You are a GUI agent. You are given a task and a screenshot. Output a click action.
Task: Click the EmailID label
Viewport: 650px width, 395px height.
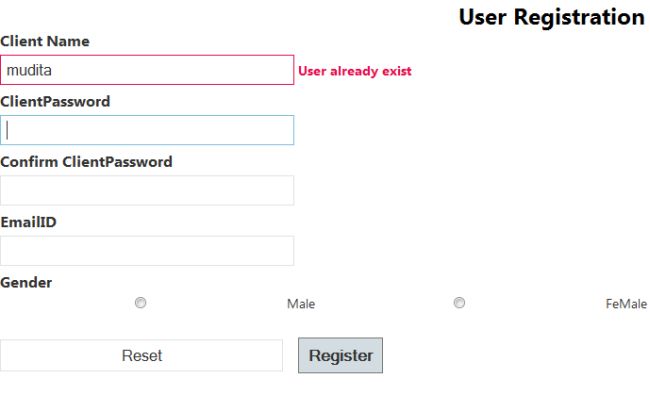tap(28, 222)
